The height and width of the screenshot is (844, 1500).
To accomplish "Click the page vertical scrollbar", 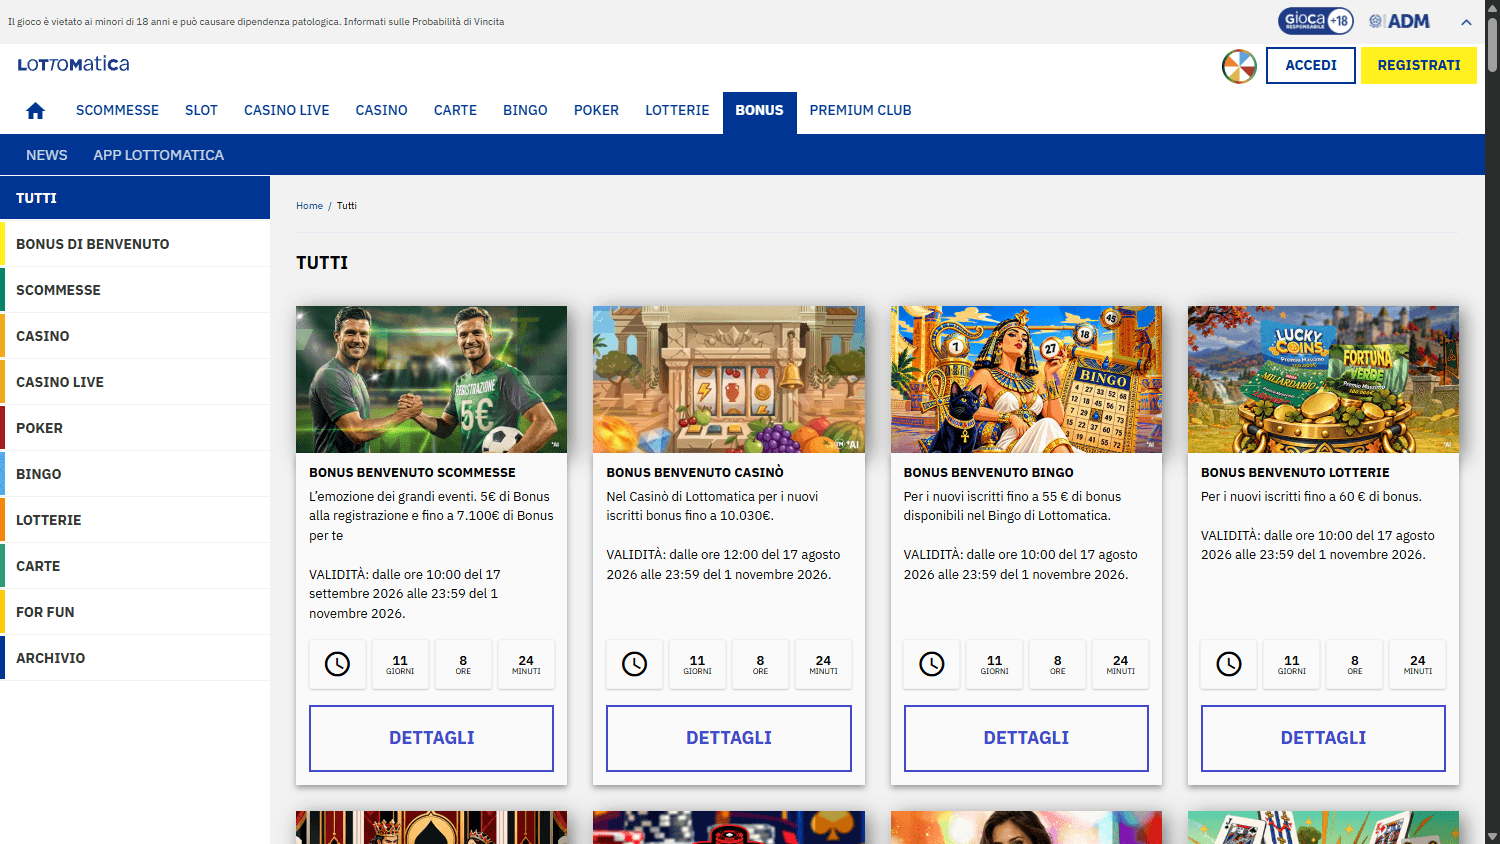I will click(1492, 45).
